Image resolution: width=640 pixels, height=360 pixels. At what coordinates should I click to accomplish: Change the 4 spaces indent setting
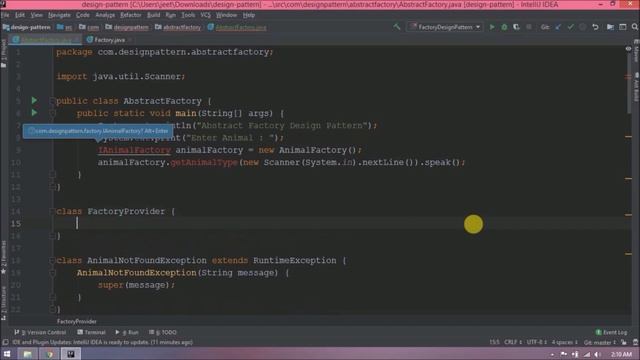click(x=564, y=342)
